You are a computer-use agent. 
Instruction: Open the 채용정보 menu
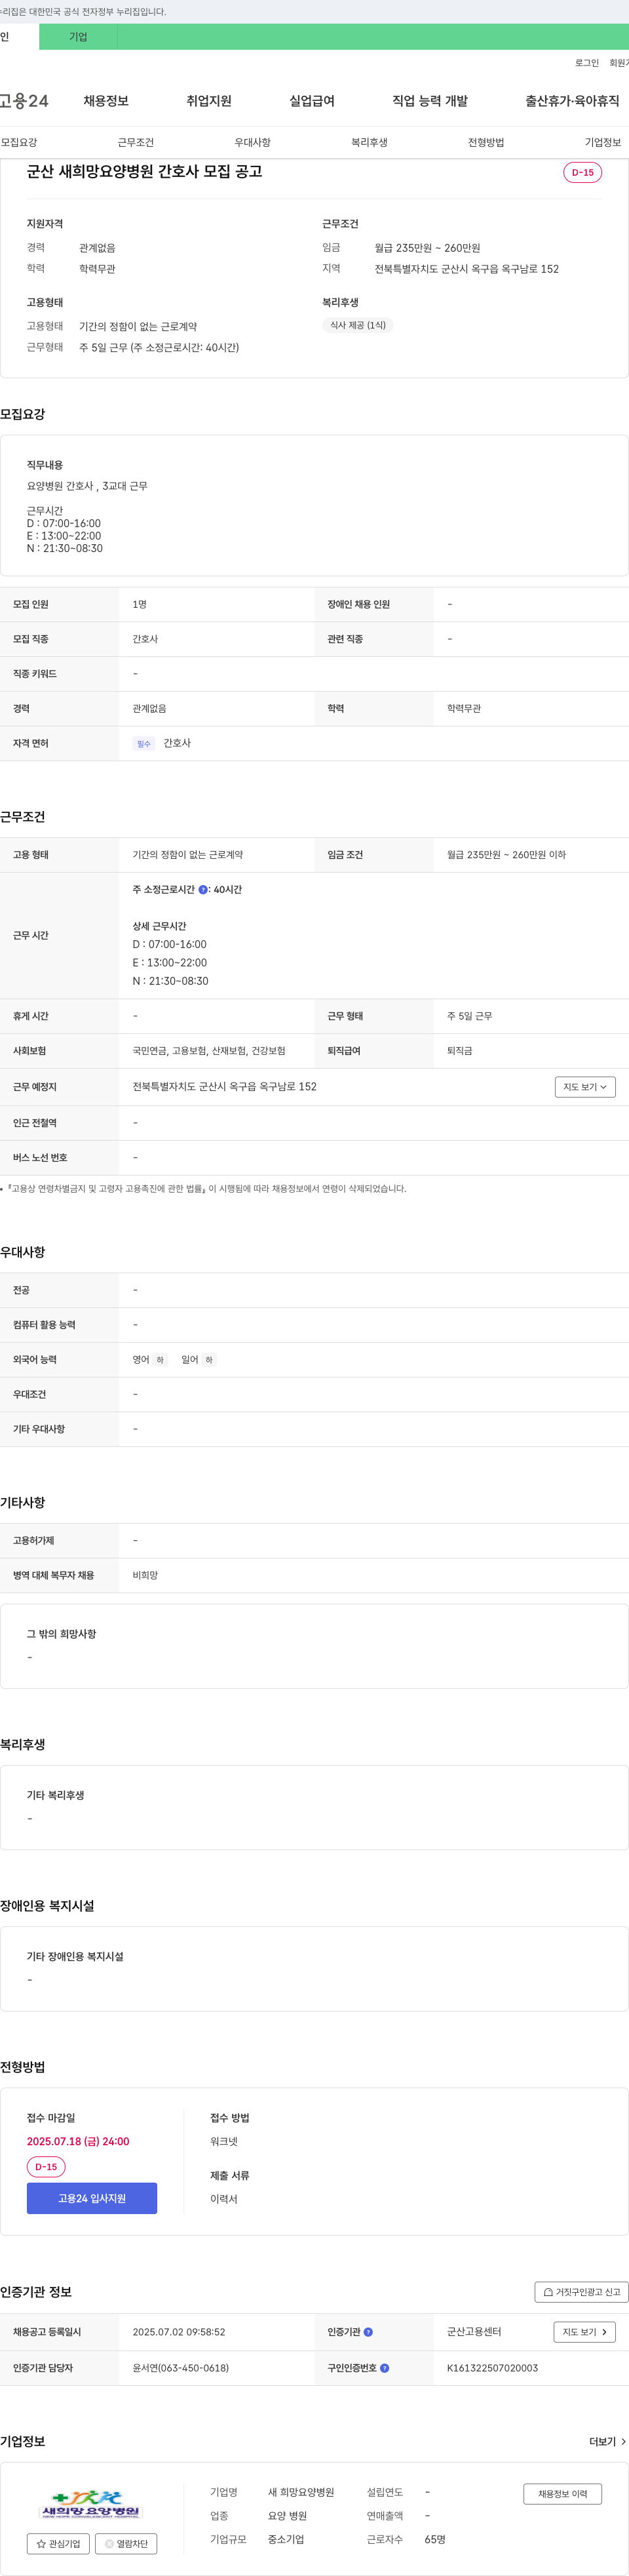pos(106,101)
